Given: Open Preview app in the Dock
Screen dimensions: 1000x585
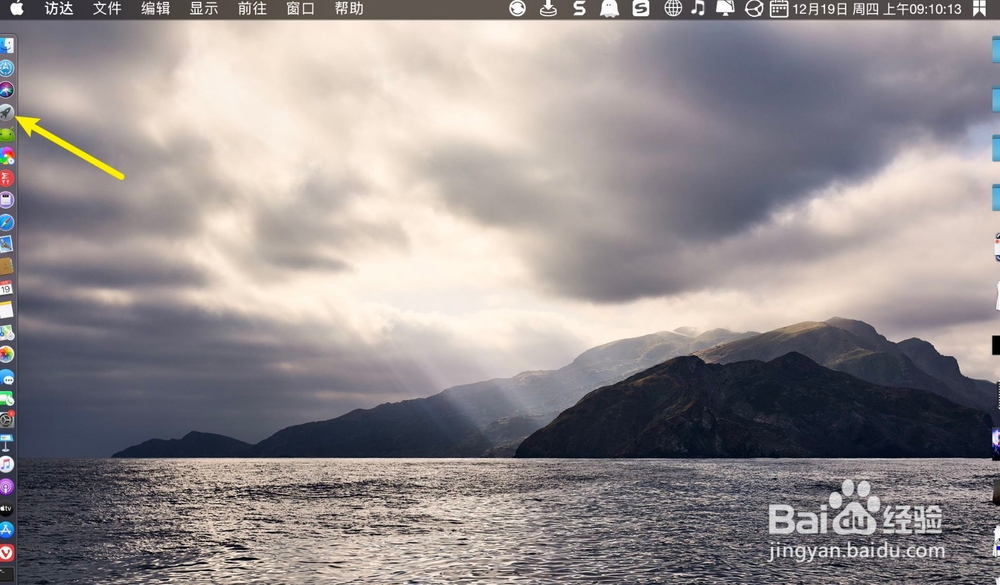Looking at the screenshot, I should (x=6, y=244).
